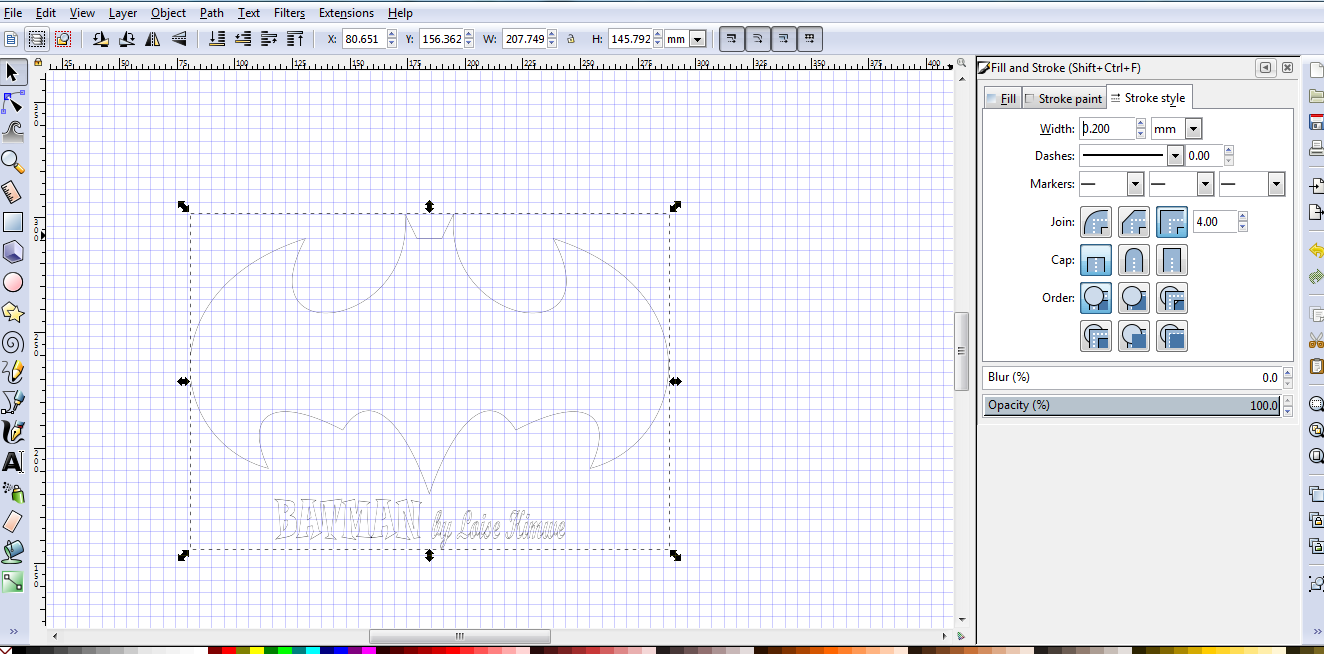Open the end Markers dropdown

pos(1276,184)
